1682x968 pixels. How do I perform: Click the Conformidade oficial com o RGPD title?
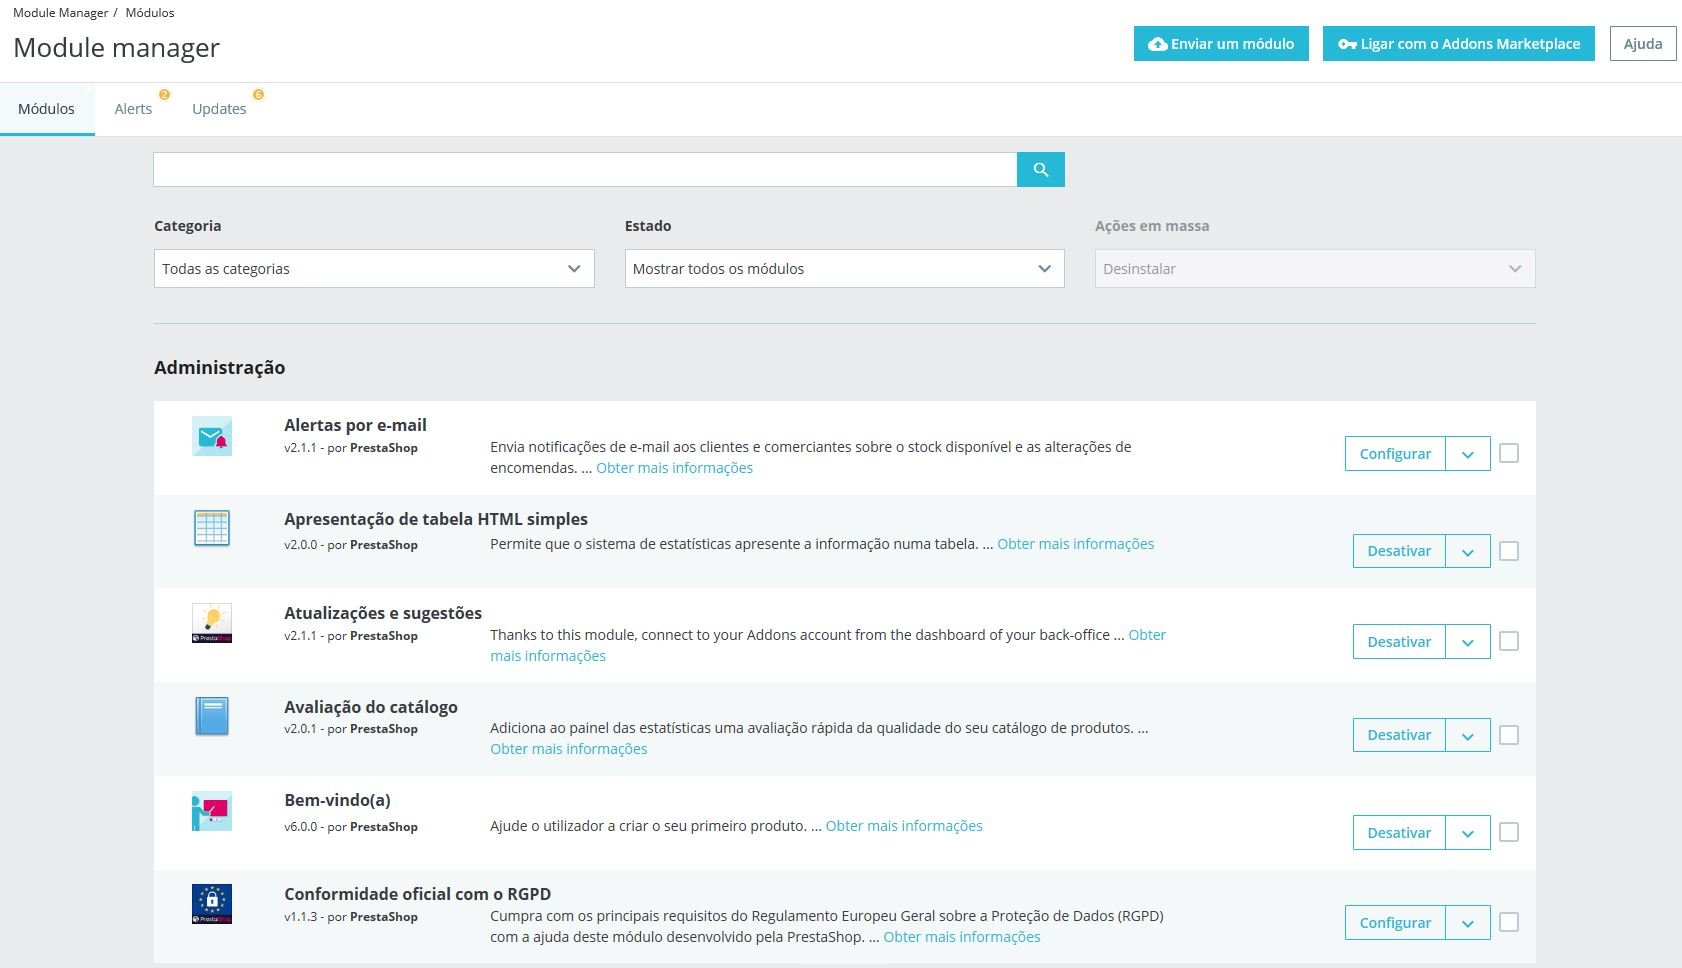417,894
